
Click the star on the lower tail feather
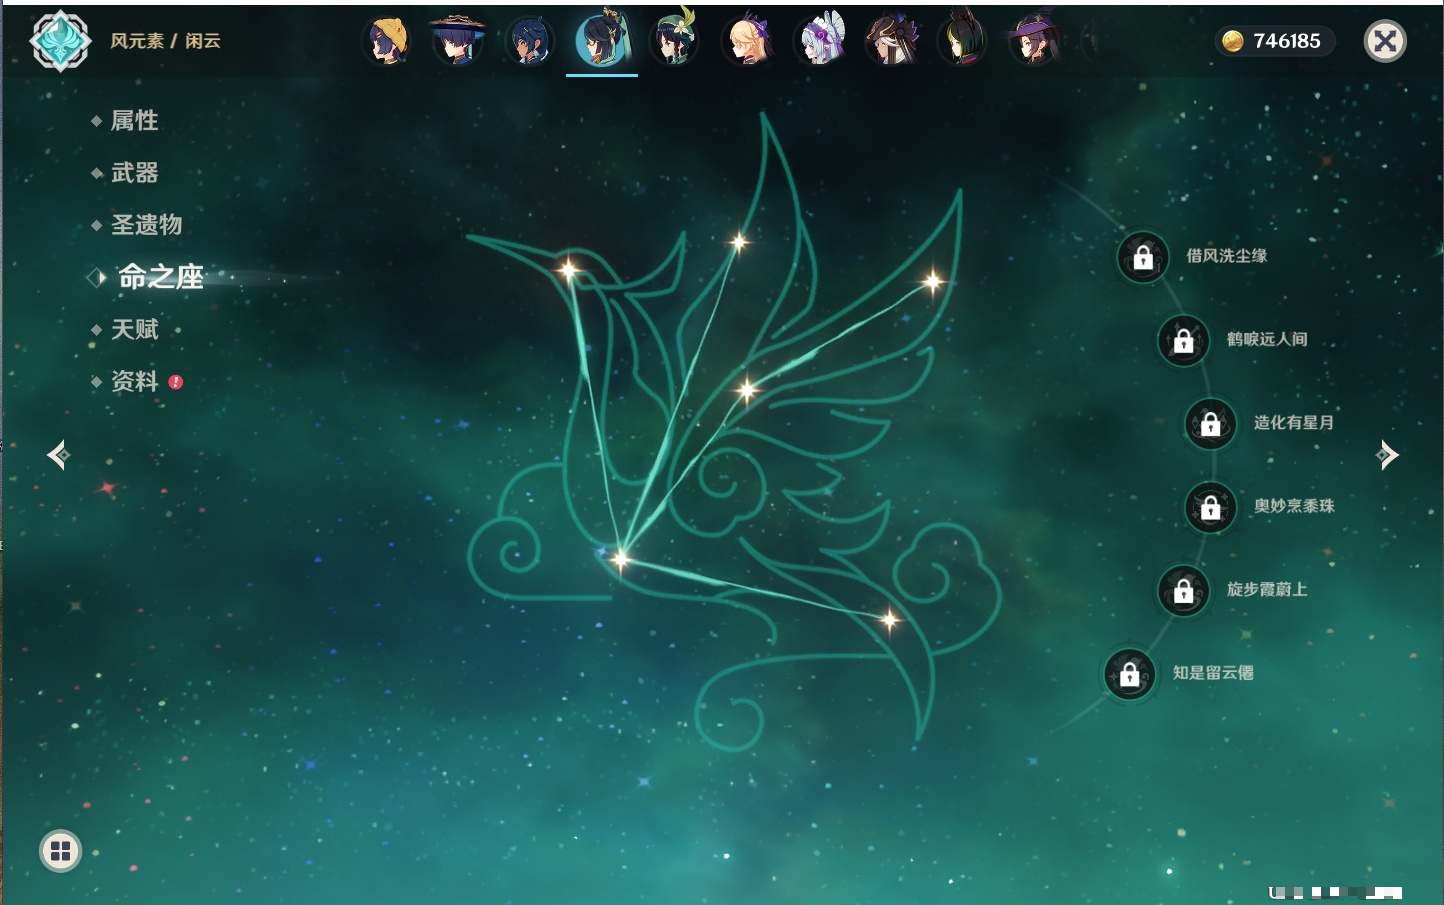889,620
